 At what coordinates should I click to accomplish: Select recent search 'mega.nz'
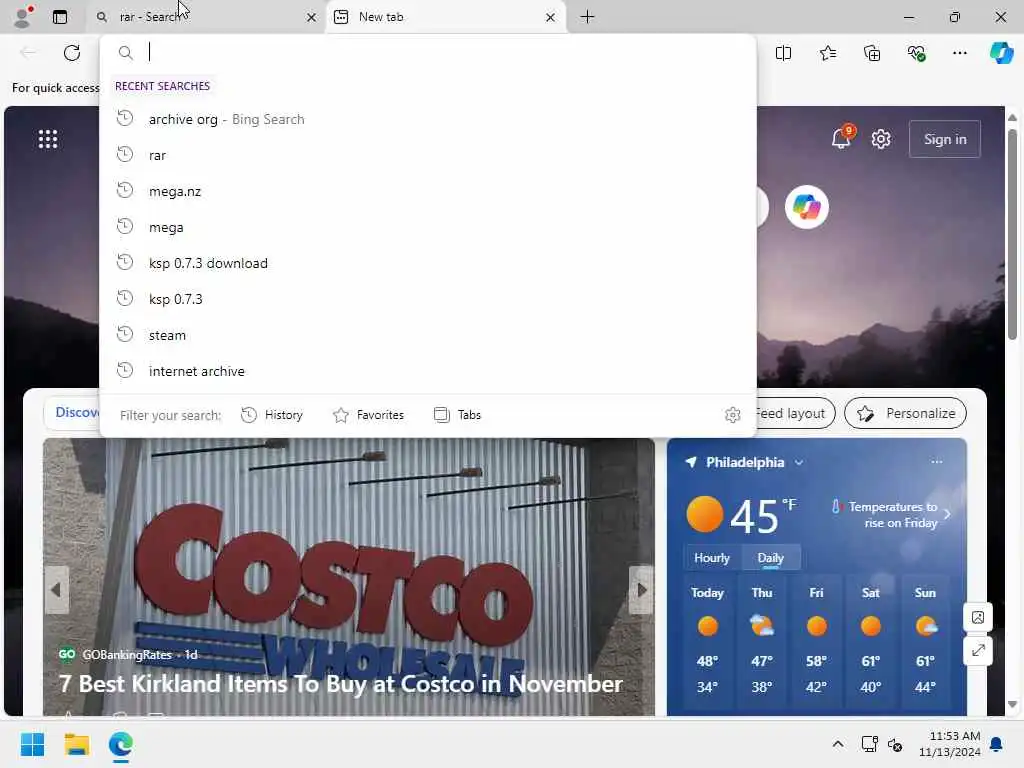tap(428, 191)
